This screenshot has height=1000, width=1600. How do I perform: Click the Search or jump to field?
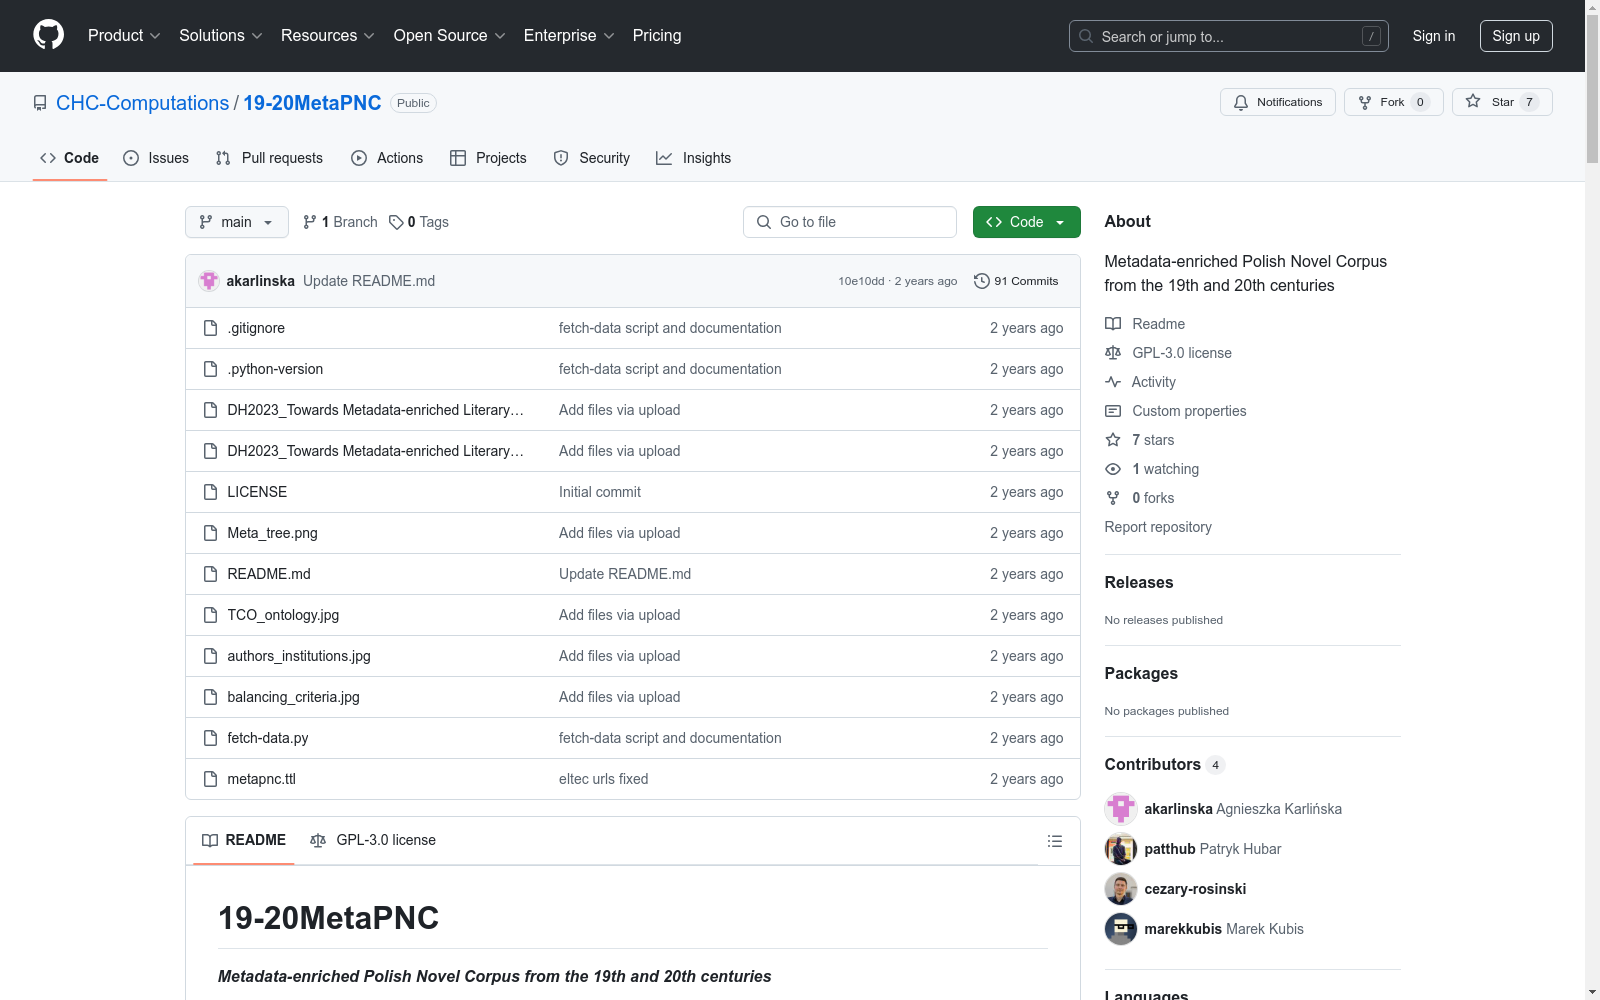[x=1229, y=36]
